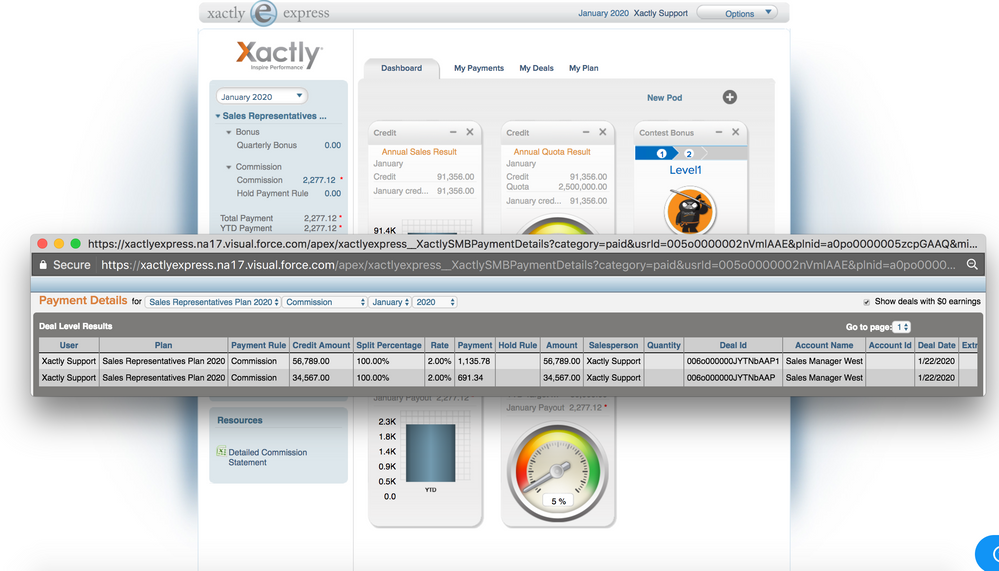The height and width of the screenshot is (571, 999).
Task: Click the Total Payment 2,277.12 value
Action: (319, 218)
